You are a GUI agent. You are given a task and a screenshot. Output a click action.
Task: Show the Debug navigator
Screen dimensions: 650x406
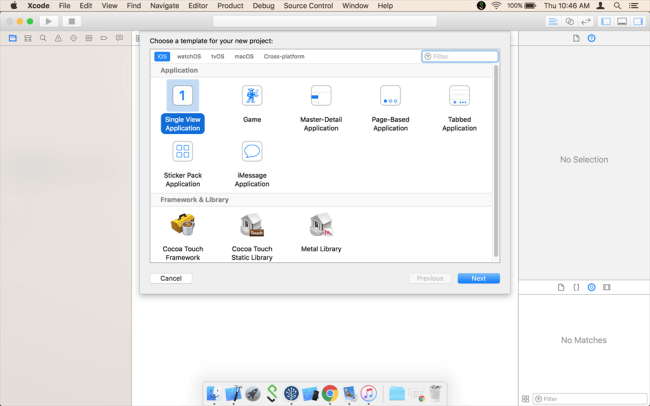(89, 38)
